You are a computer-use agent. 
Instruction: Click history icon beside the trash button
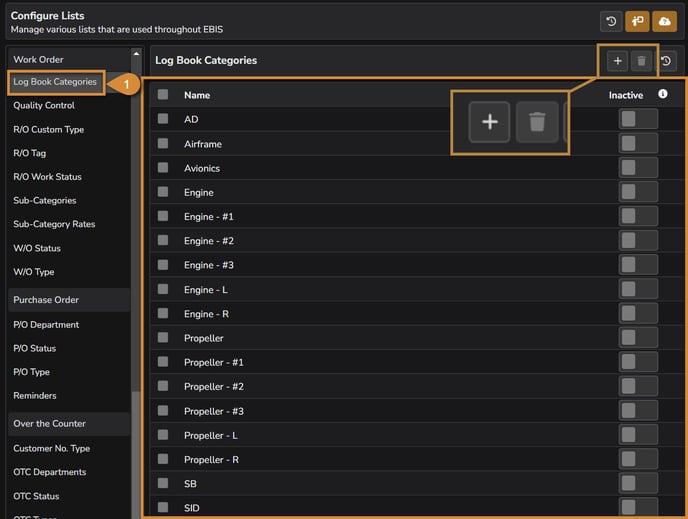click(668, 61)
